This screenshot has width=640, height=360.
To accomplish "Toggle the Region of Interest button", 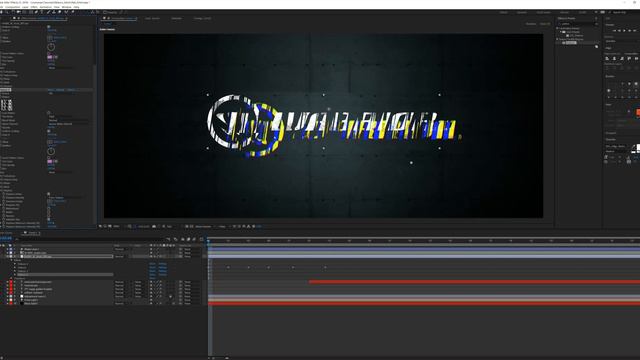I will (187, 226).
